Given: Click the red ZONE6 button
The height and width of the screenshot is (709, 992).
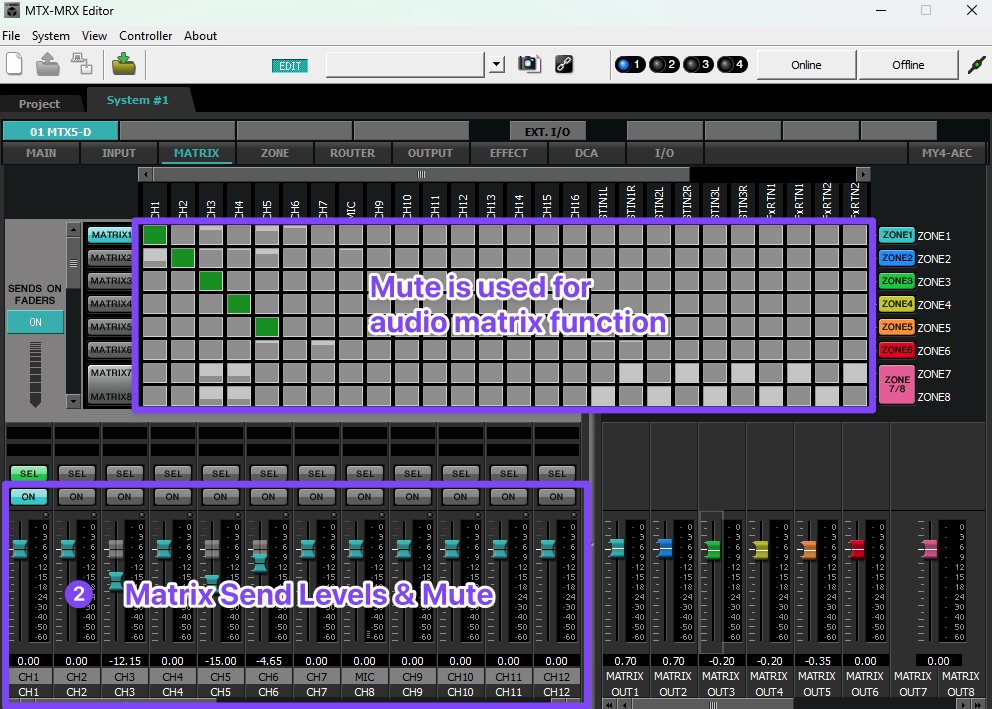Looking at the screenshot, I should click(x=896, y=350).
